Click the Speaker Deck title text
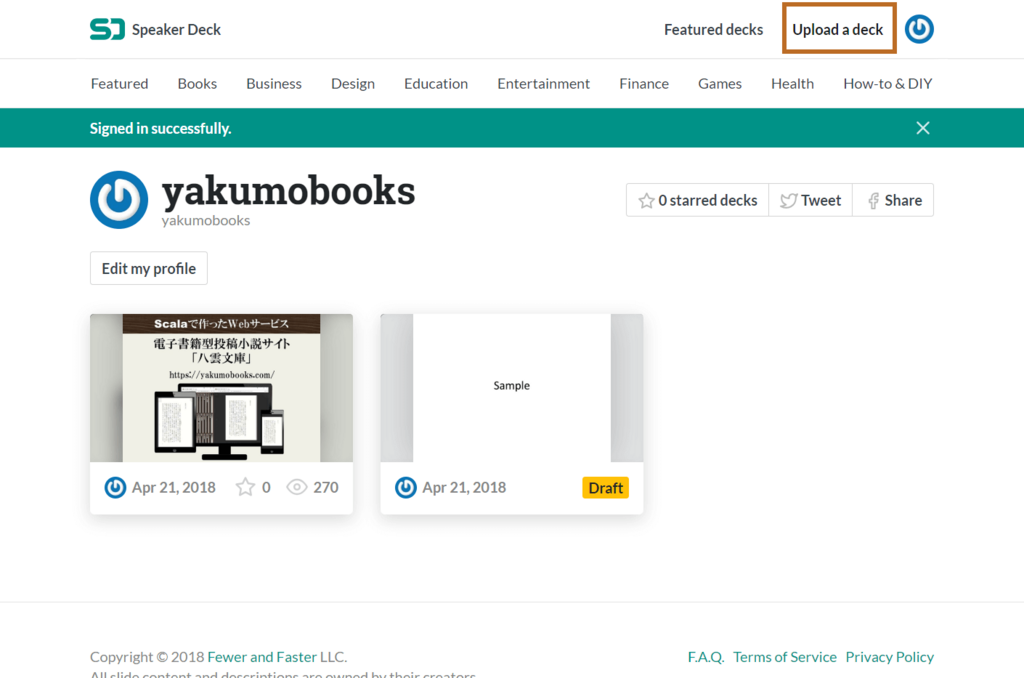This screenshot has height=678, width=1024. point(176,29)
